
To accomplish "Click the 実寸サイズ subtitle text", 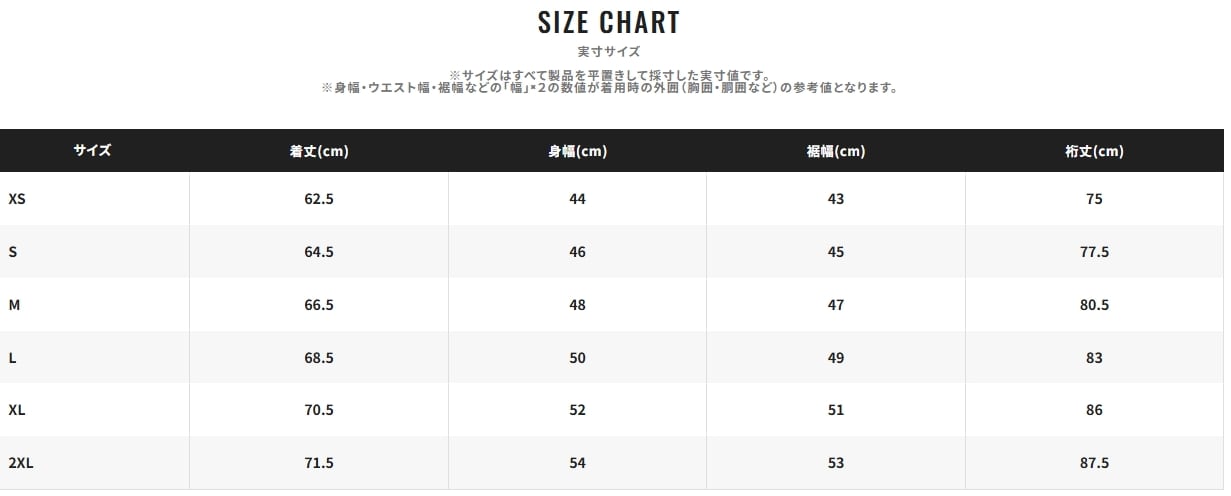I will 609,51.
